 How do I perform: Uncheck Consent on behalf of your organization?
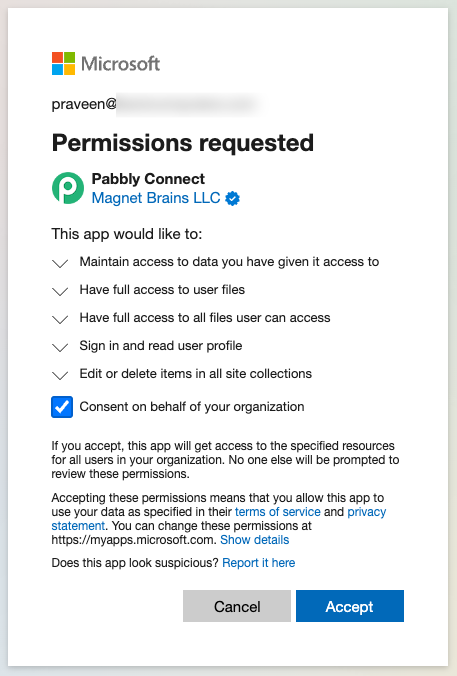62,407
